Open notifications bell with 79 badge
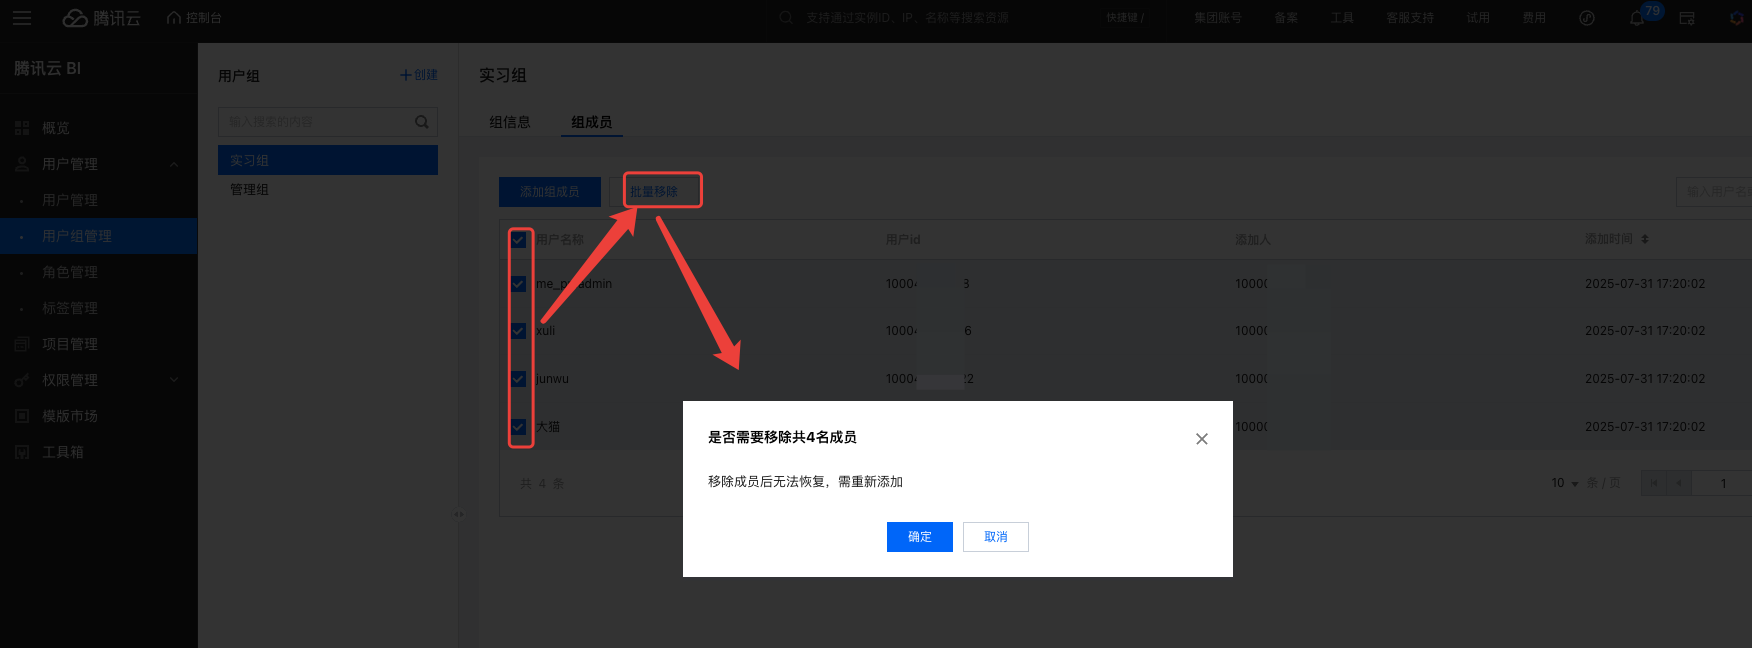The image size is (1752, 648). [x=1637, y=18]
